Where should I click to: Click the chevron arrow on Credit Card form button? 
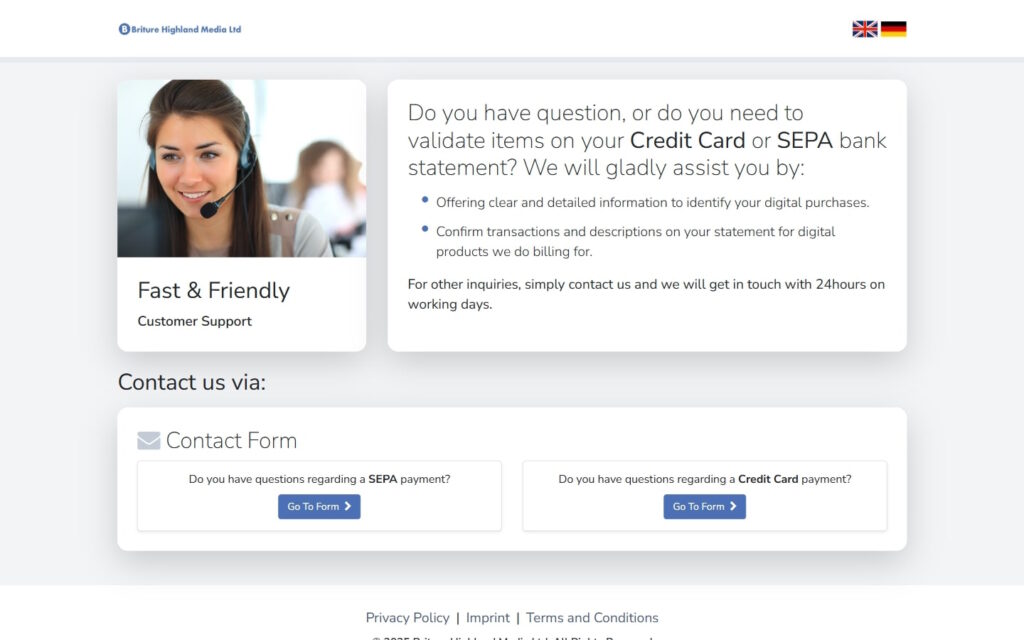pos(733,506)
